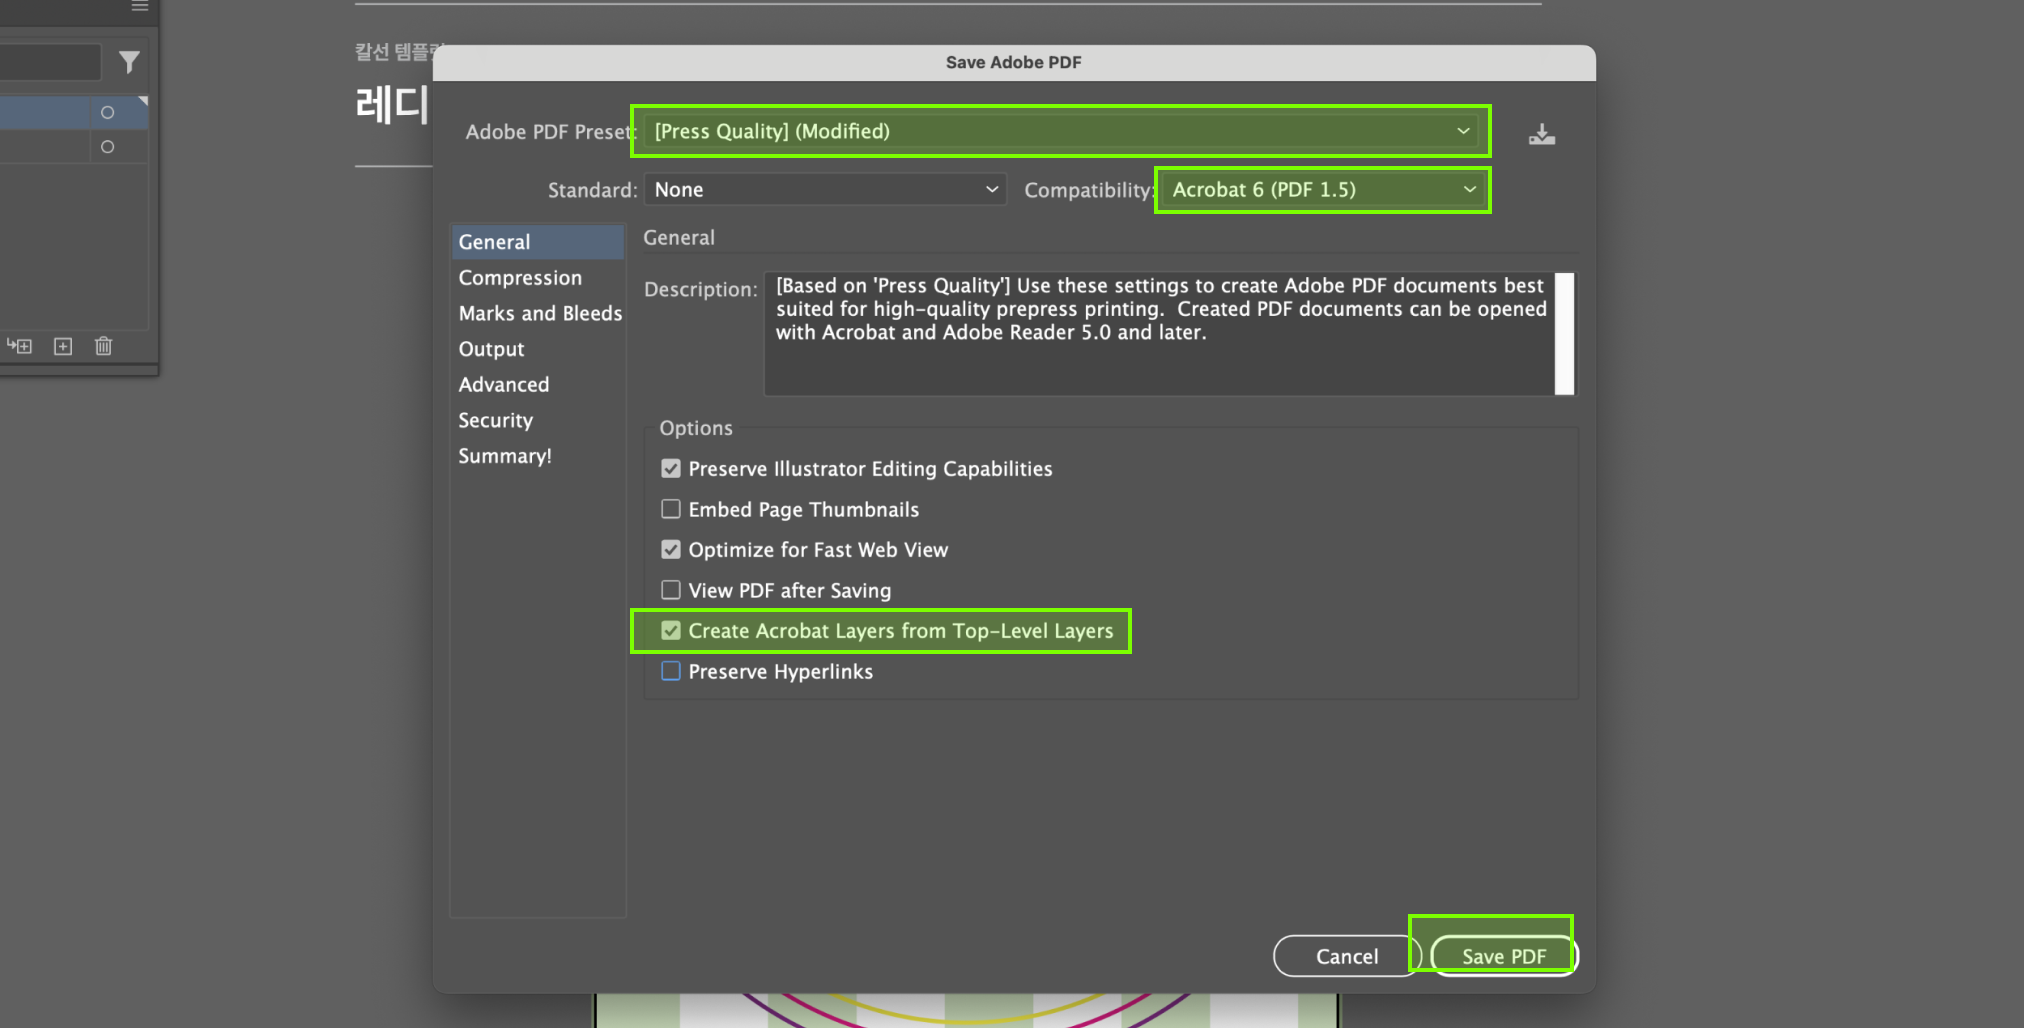Image resolution: width=2024 pixels, height=1028 pixels.
Task: Click target circle of highlighted layer
Action: click(107, 112)
